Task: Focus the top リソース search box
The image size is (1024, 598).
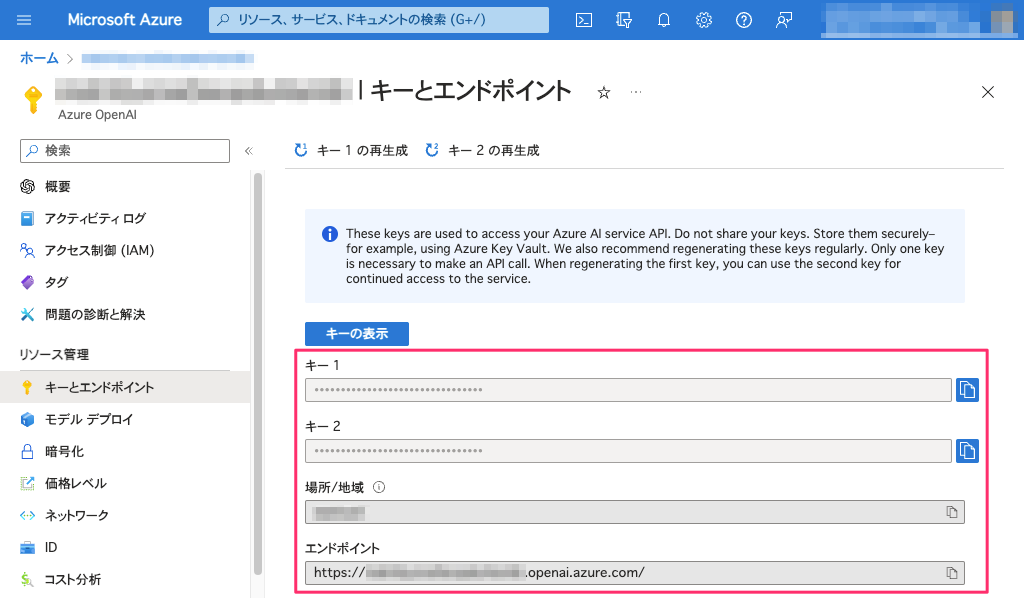Action: [379, 20]
